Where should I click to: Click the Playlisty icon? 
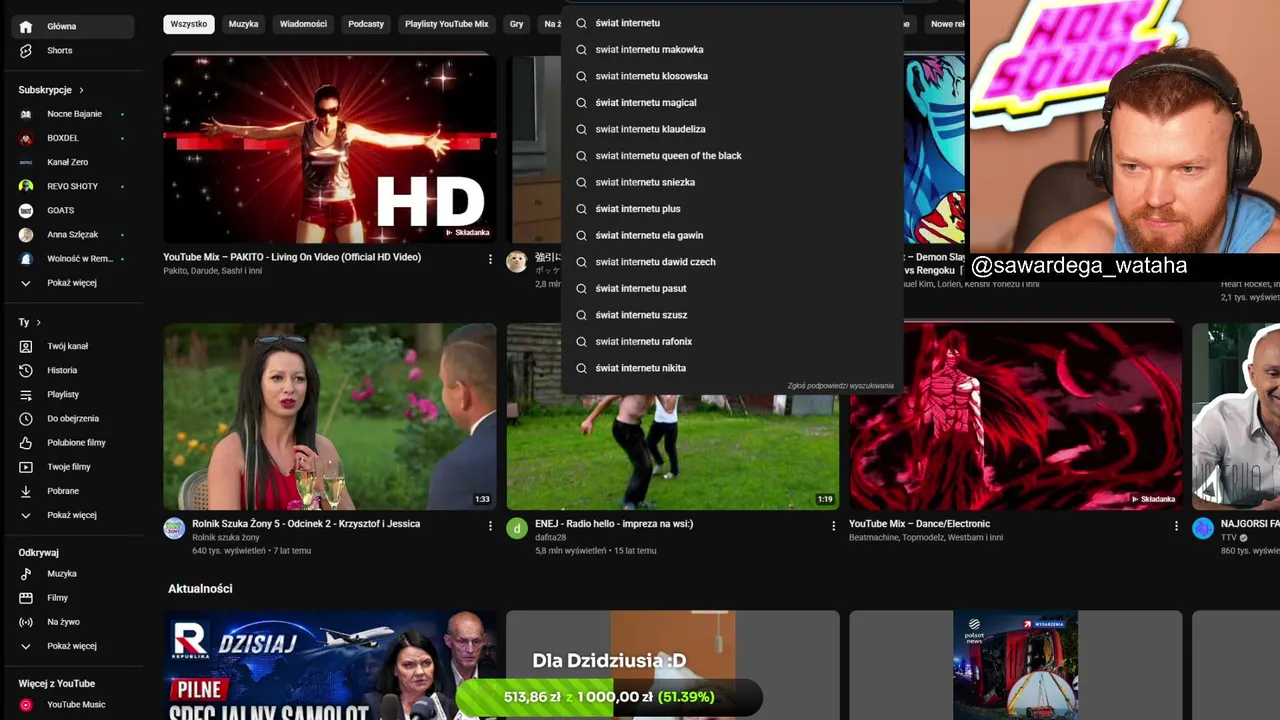tap(26, 395)
